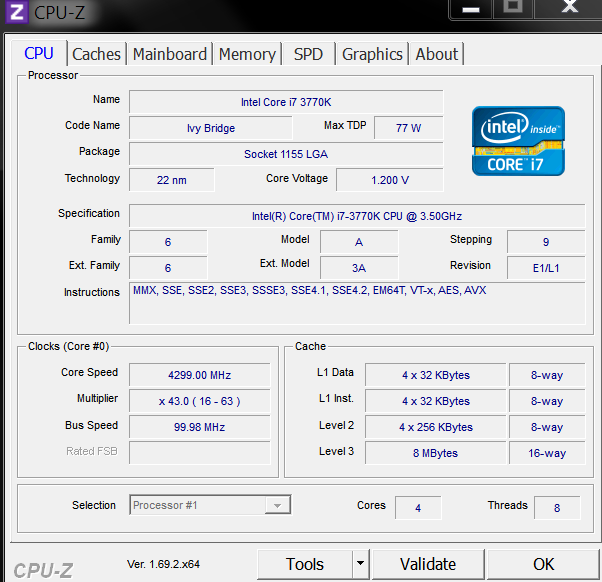Image resolution: width=602 pixels, height=582 pixels.
Task: Click the Model value A
Action: [x=359, y=242]
